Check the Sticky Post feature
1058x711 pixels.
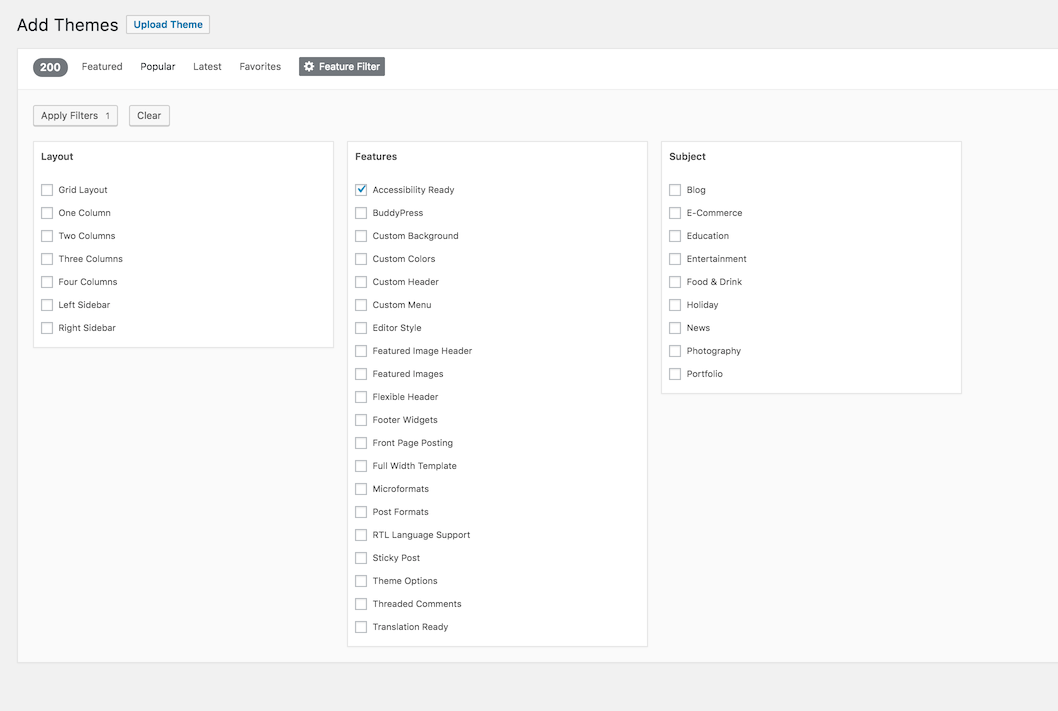pyautogui.click(x=361, y=557)
